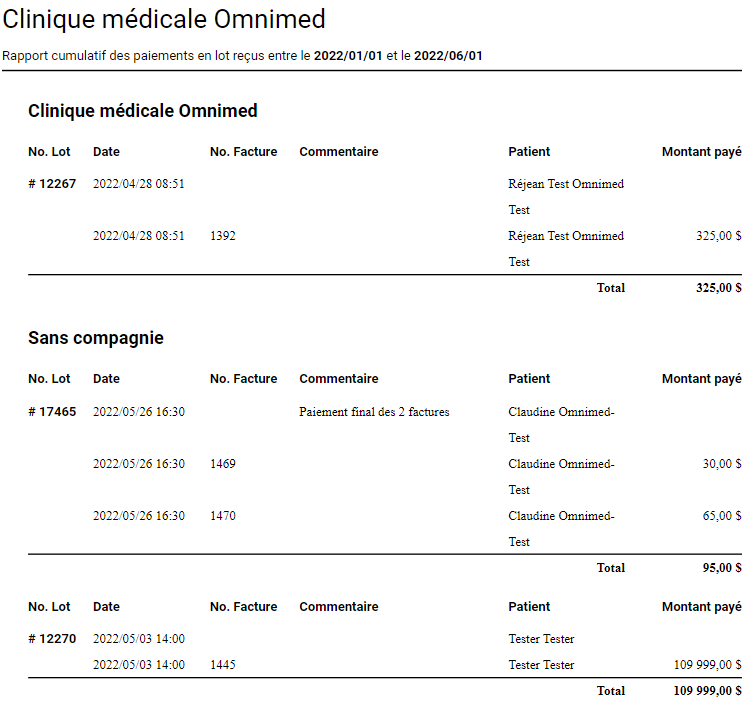749x705 pixels.
Task: Click the bold 325,00 $ total amount
Action: tap(718, 288)
